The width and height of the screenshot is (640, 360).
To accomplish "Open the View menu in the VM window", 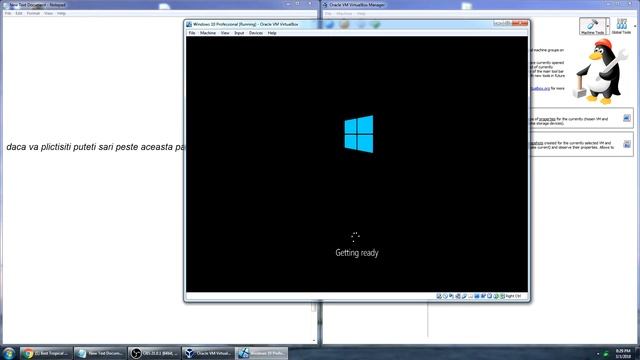I will coord(225,33).
